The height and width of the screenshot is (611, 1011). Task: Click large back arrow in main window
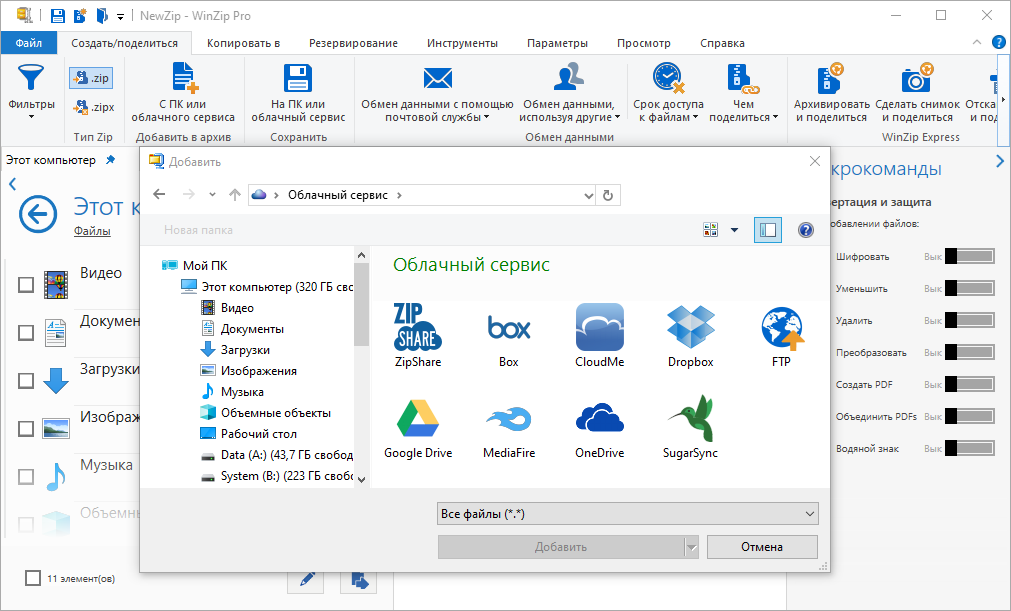tap(38, 214)
